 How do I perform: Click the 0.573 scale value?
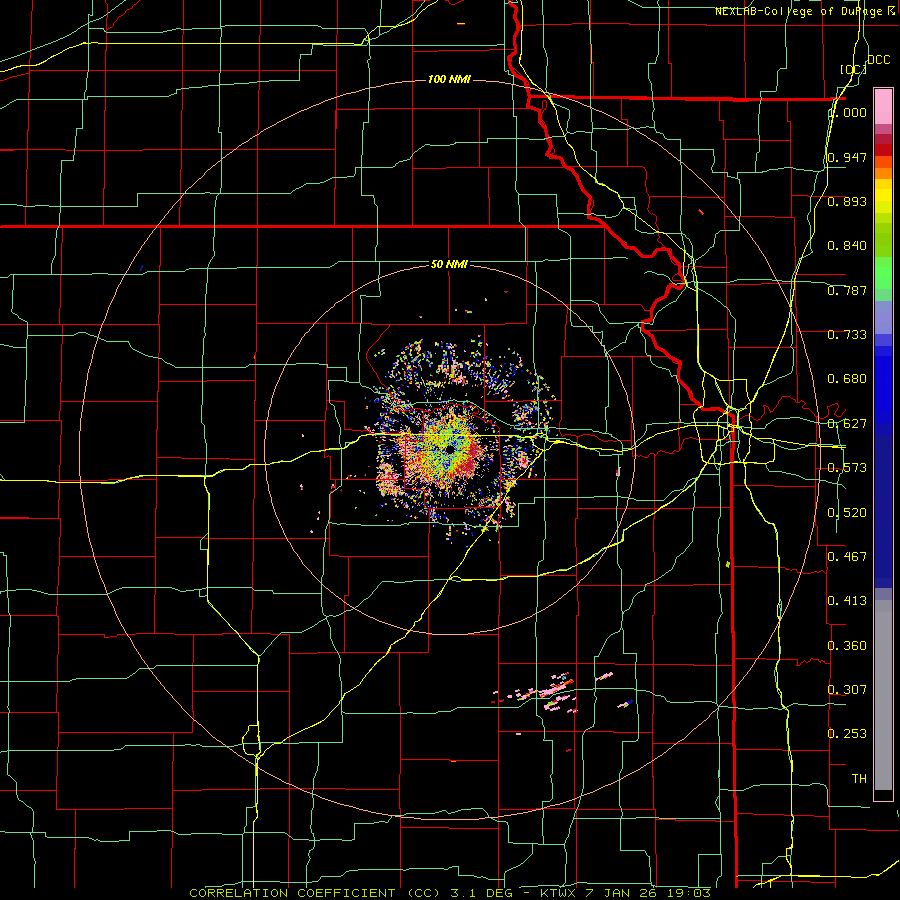(847, 468)
